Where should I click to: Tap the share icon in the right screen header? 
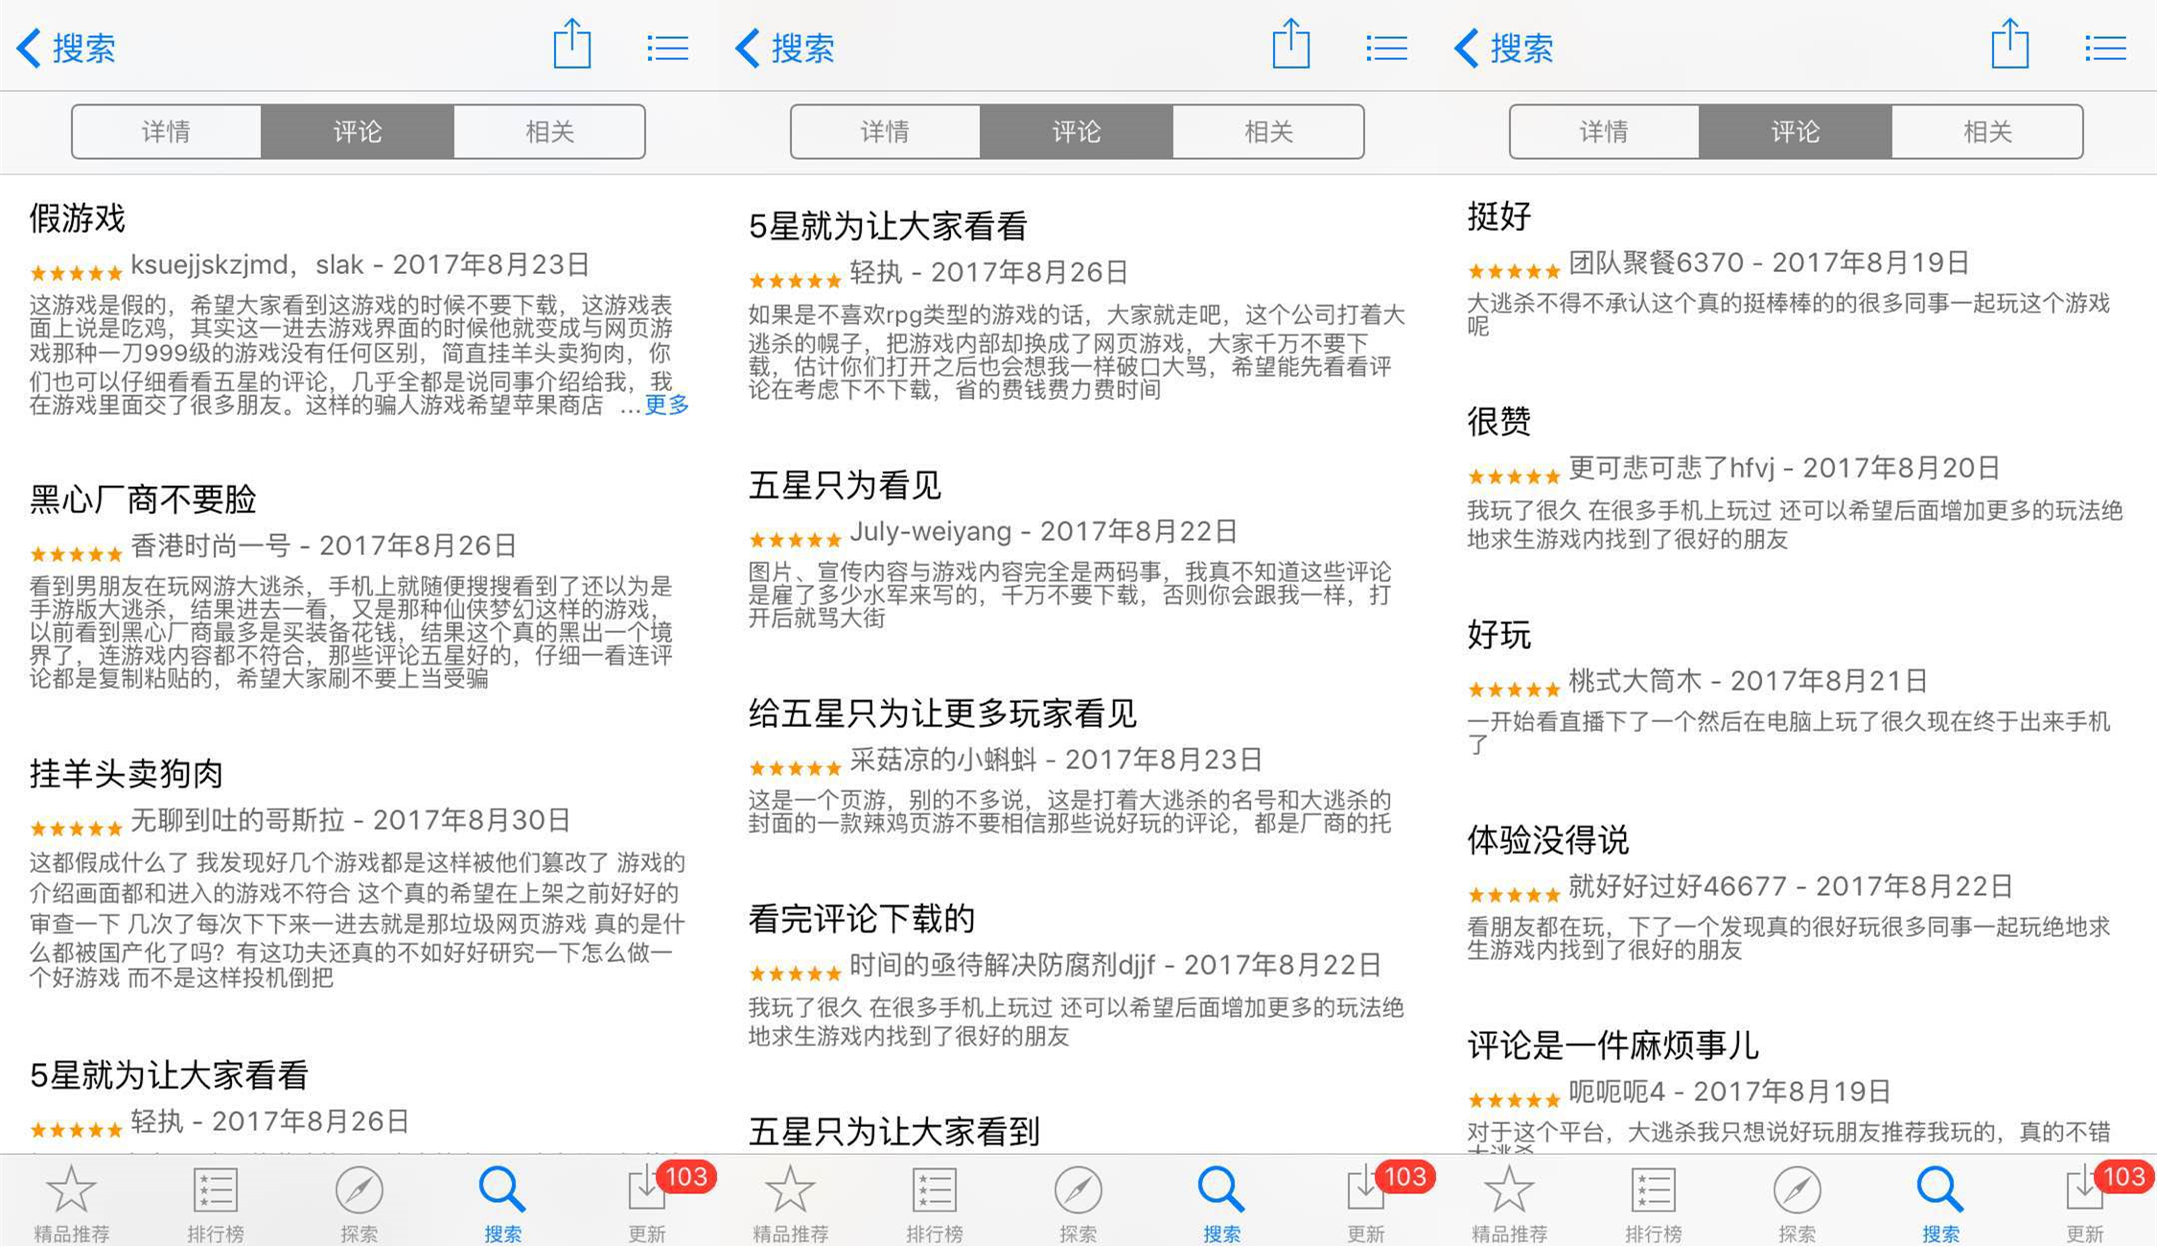click(2009, 45)
